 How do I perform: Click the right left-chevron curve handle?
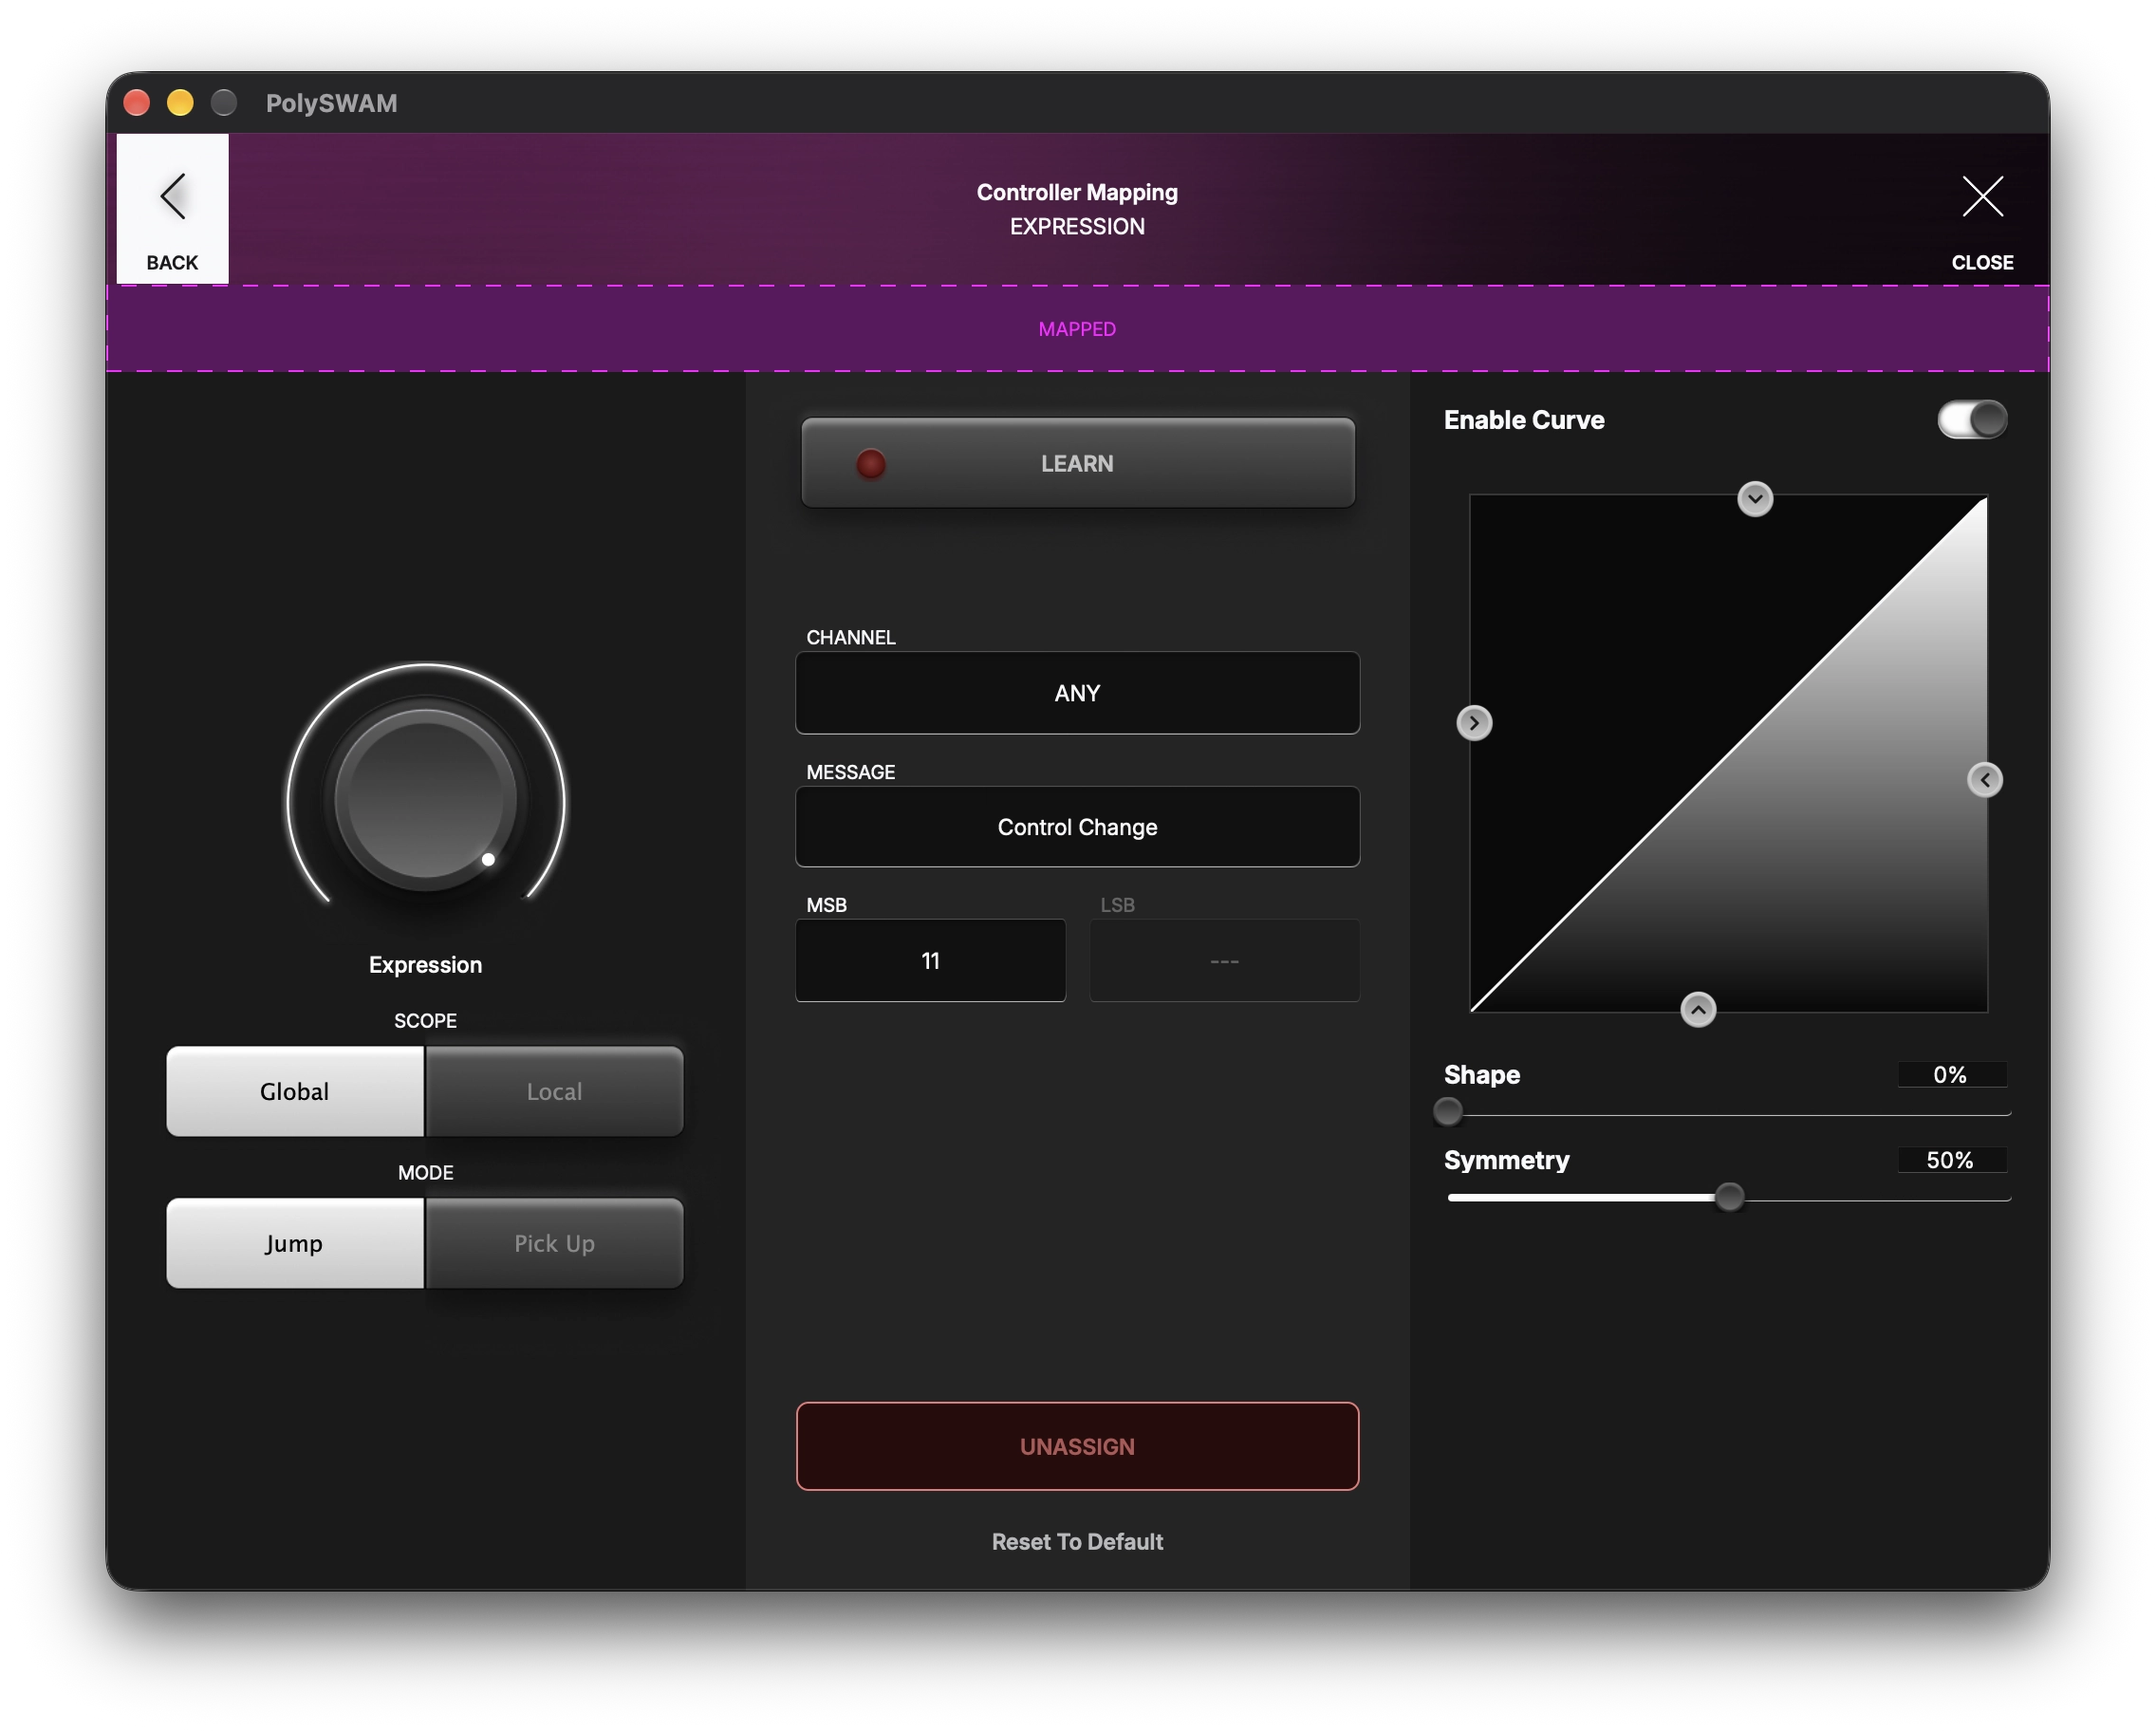click(x=1985, y=780)
